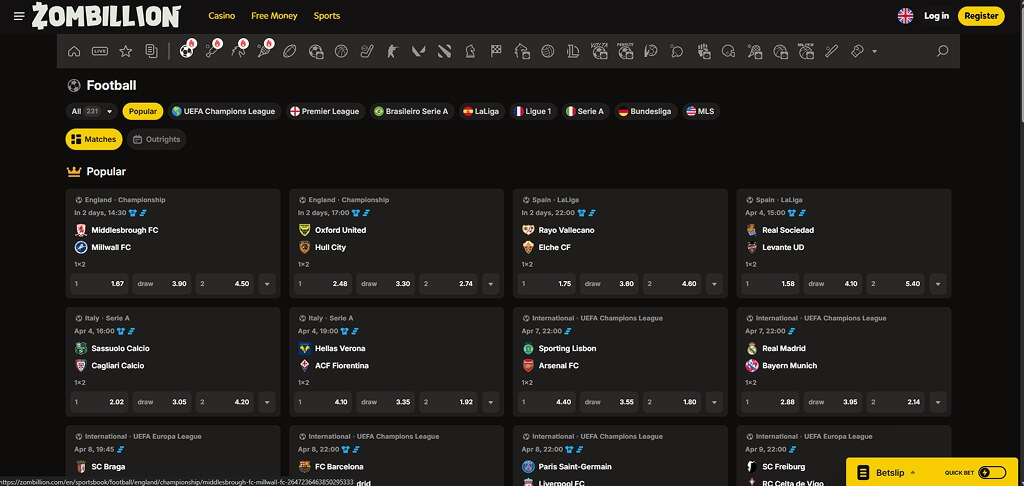Click the Log in button
1024x486 pixels.
point(936,16)
